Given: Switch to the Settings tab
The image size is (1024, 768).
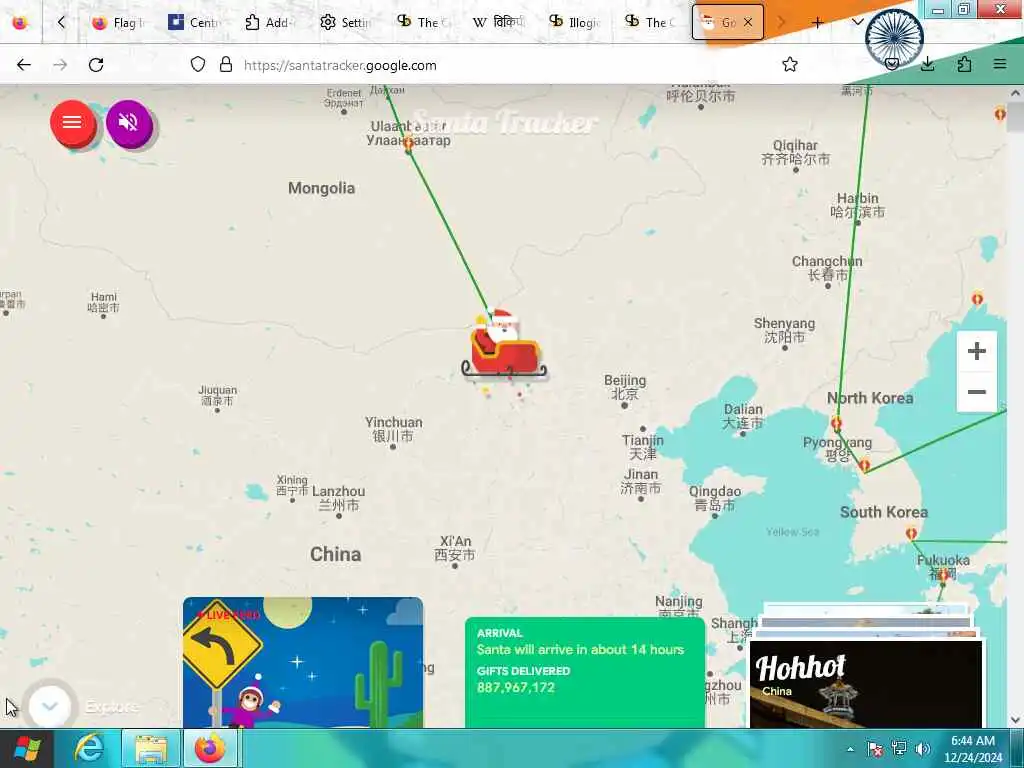Looking at the screenshot, I should coord(346,23).
